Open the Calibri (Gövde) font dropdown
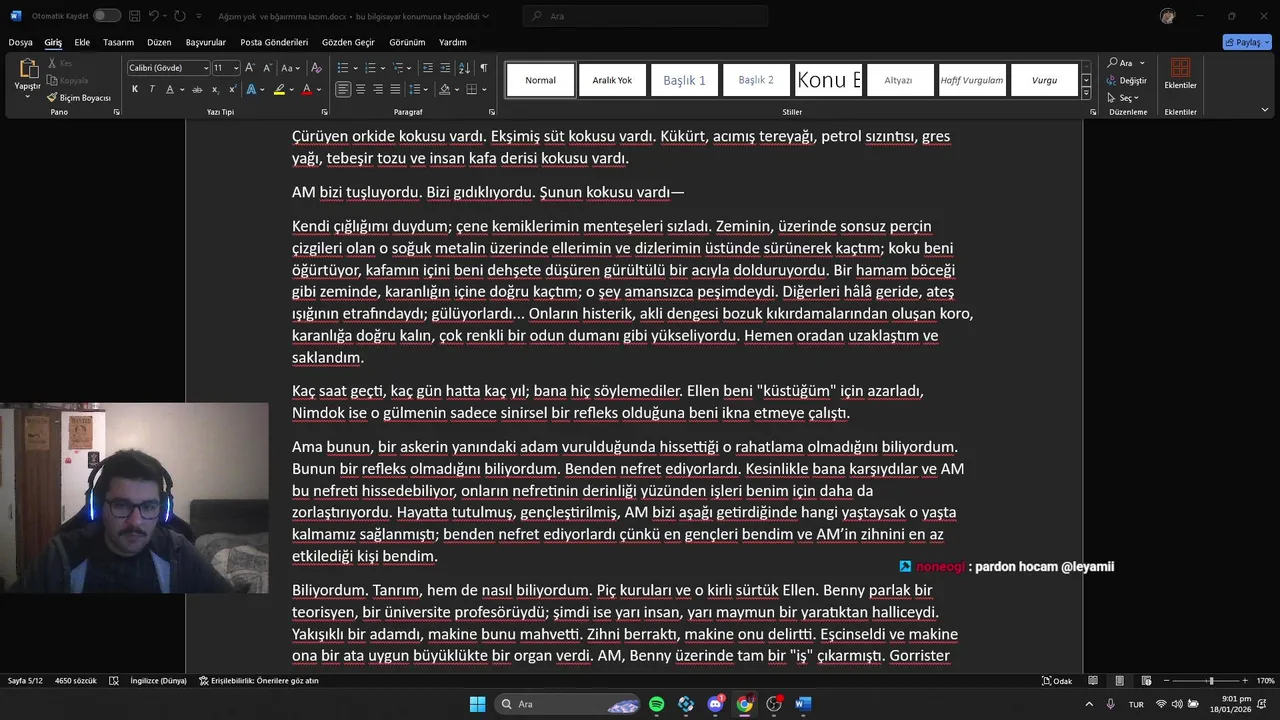Screen dimensions: 1280x720 coord(205,68)
